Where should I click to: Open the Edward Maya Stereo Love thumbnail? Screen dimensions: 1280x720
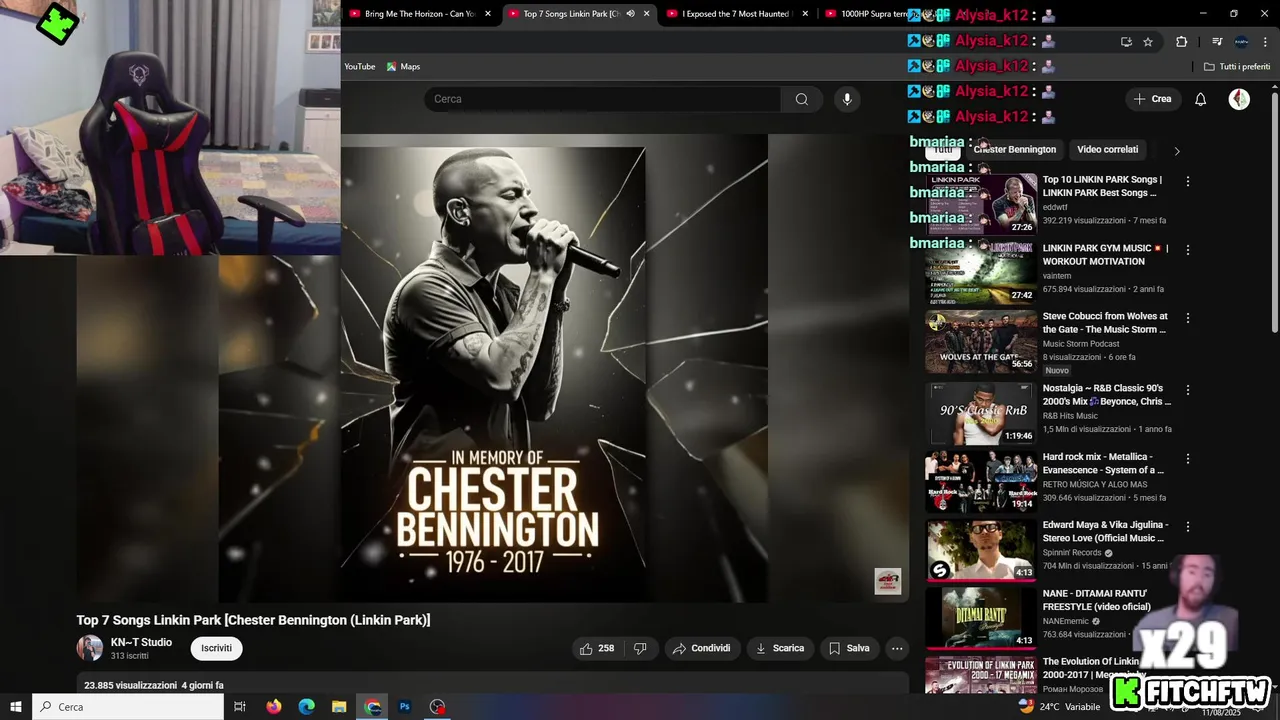click(981, 550)
